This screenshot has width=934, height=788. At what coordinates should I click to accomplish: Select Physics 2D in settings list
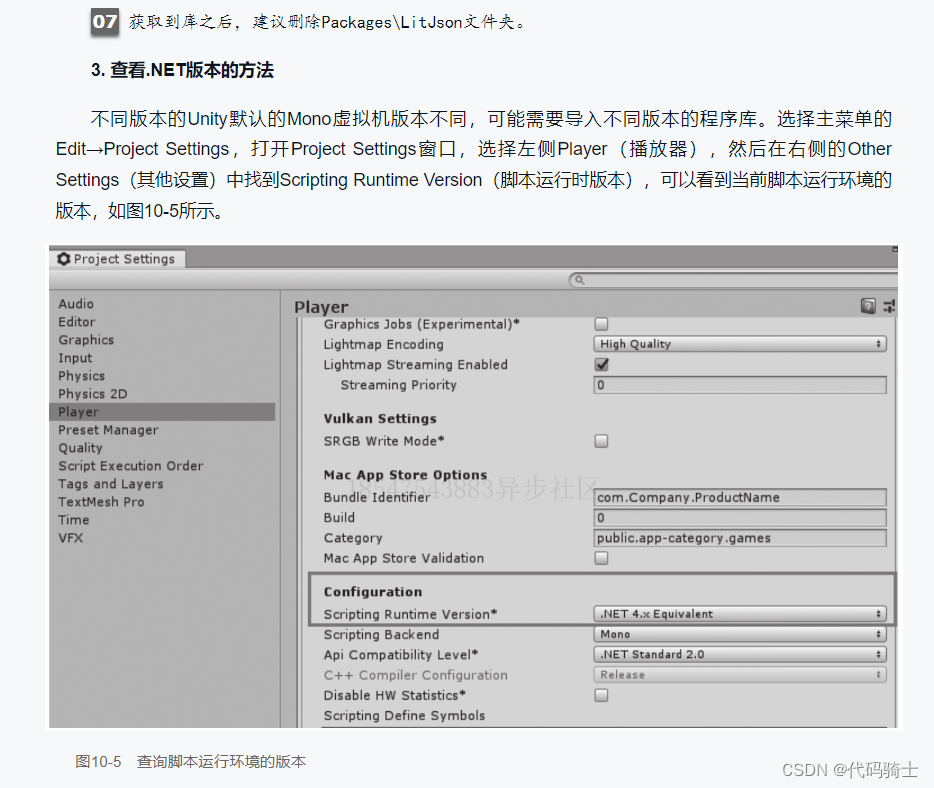(92, 394)
